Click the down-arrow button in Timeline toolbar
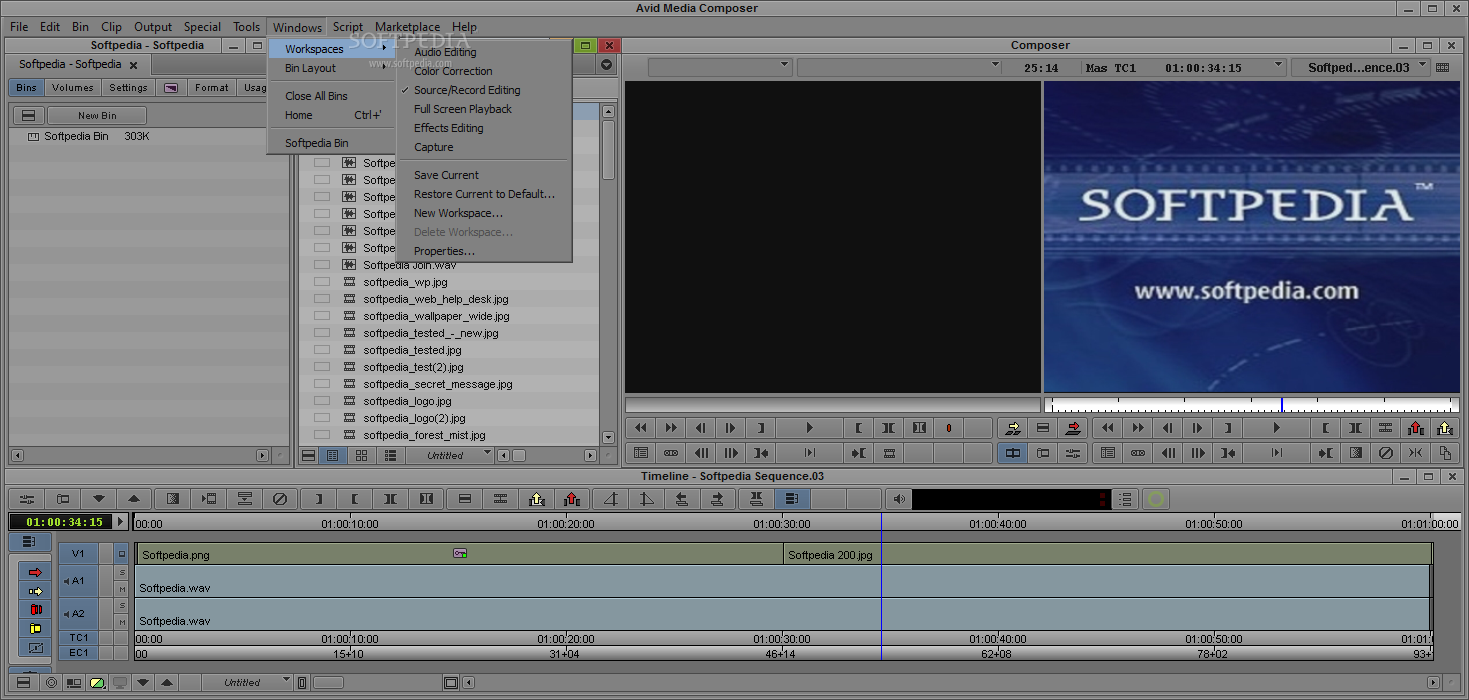The height and width of the screenshot is (700, 1469). (x=99, y=499)
